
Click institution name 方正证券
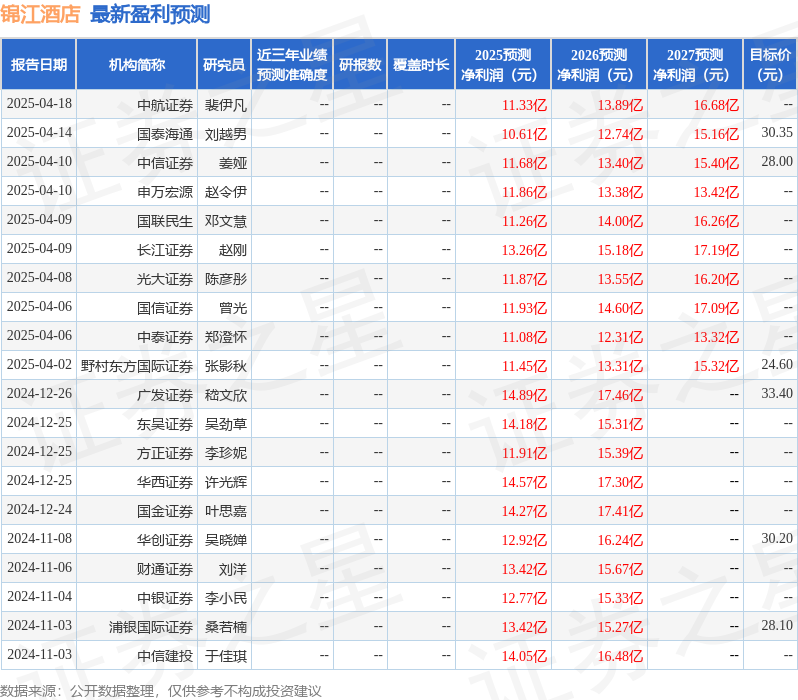[x=165, y=453]
